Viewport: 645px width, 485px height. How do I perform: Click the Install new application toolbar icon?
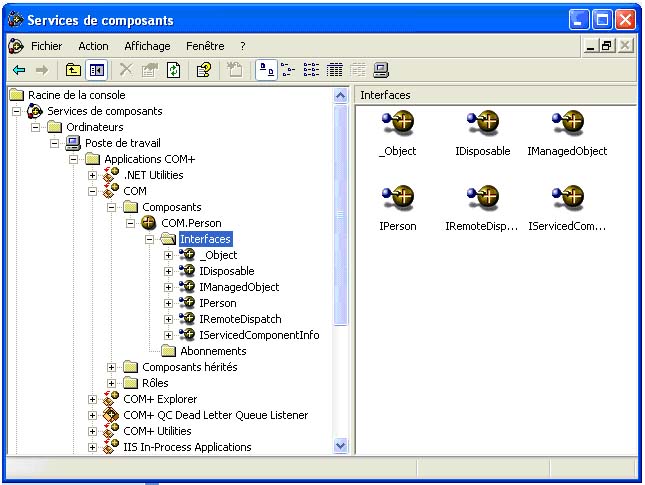pos(234,70)
